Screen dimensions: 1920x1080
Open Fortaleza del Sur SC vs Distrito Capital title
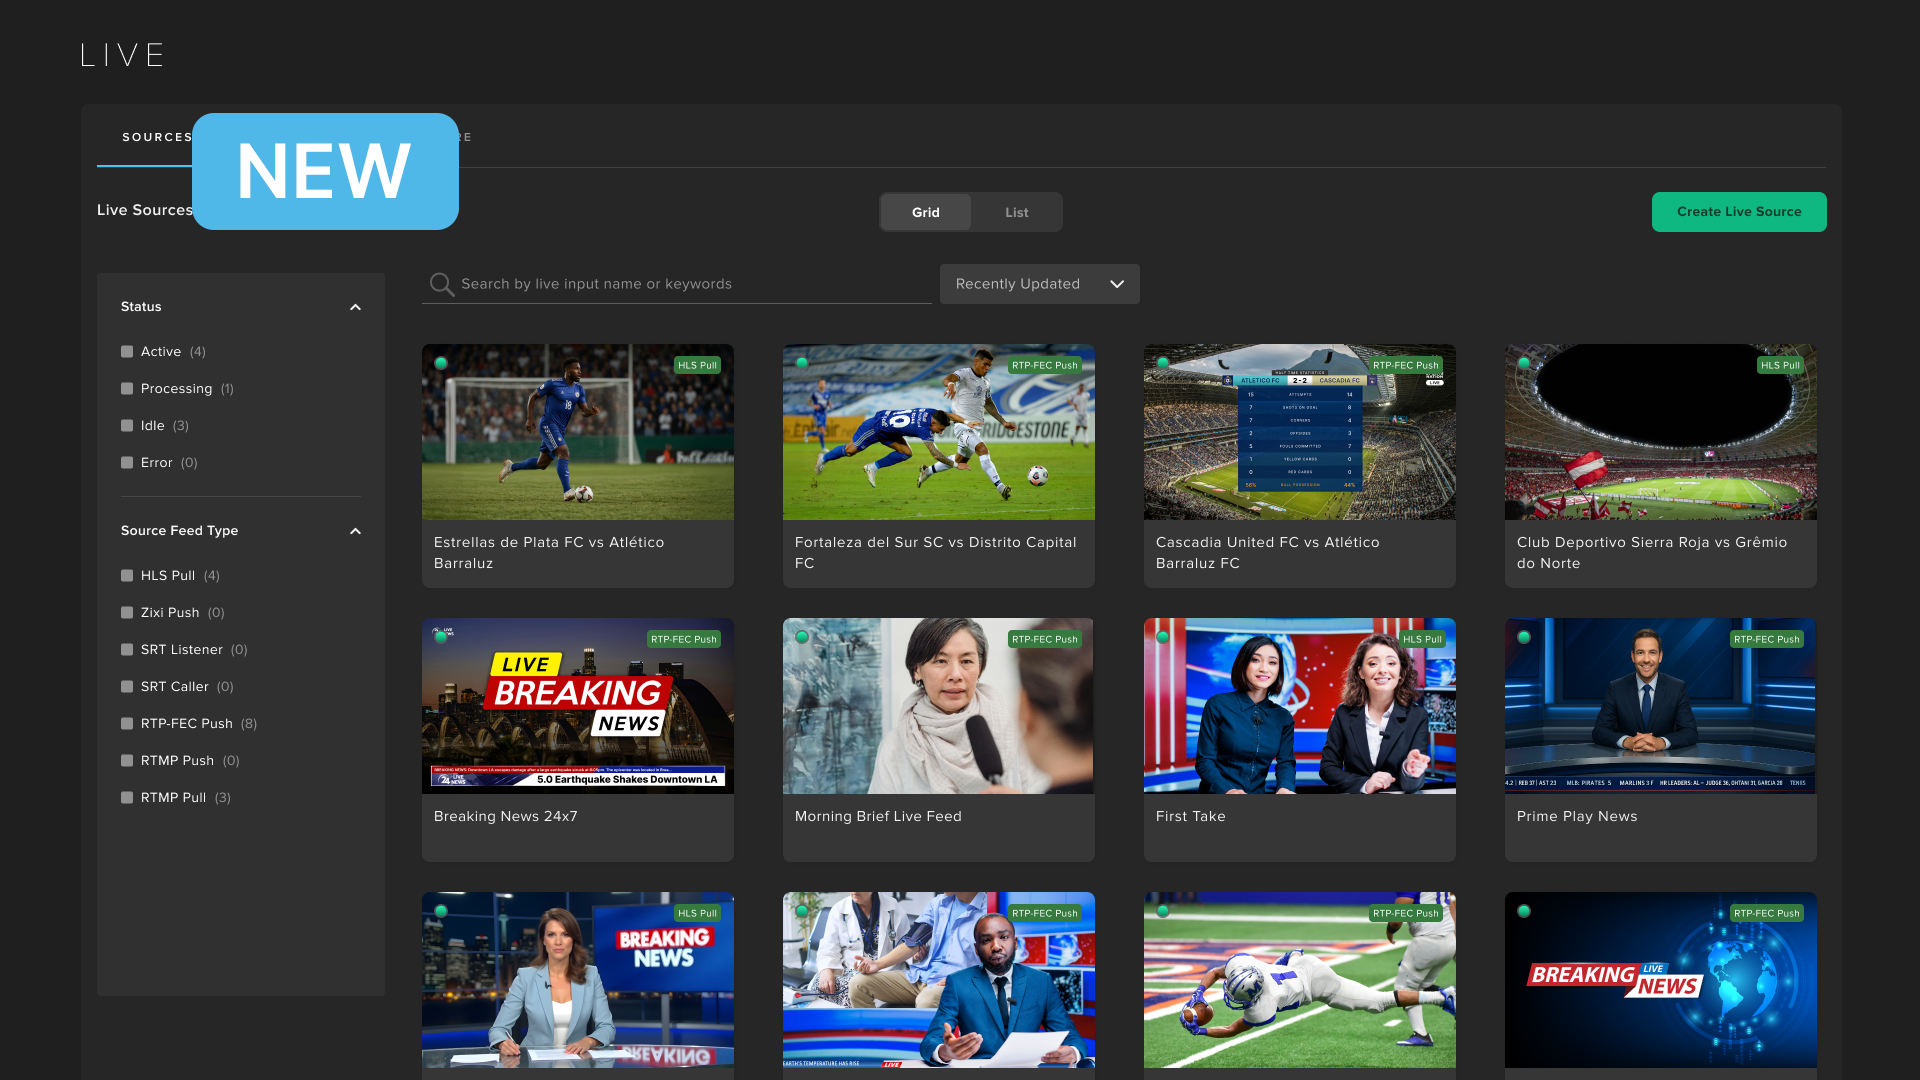[935, 553]
